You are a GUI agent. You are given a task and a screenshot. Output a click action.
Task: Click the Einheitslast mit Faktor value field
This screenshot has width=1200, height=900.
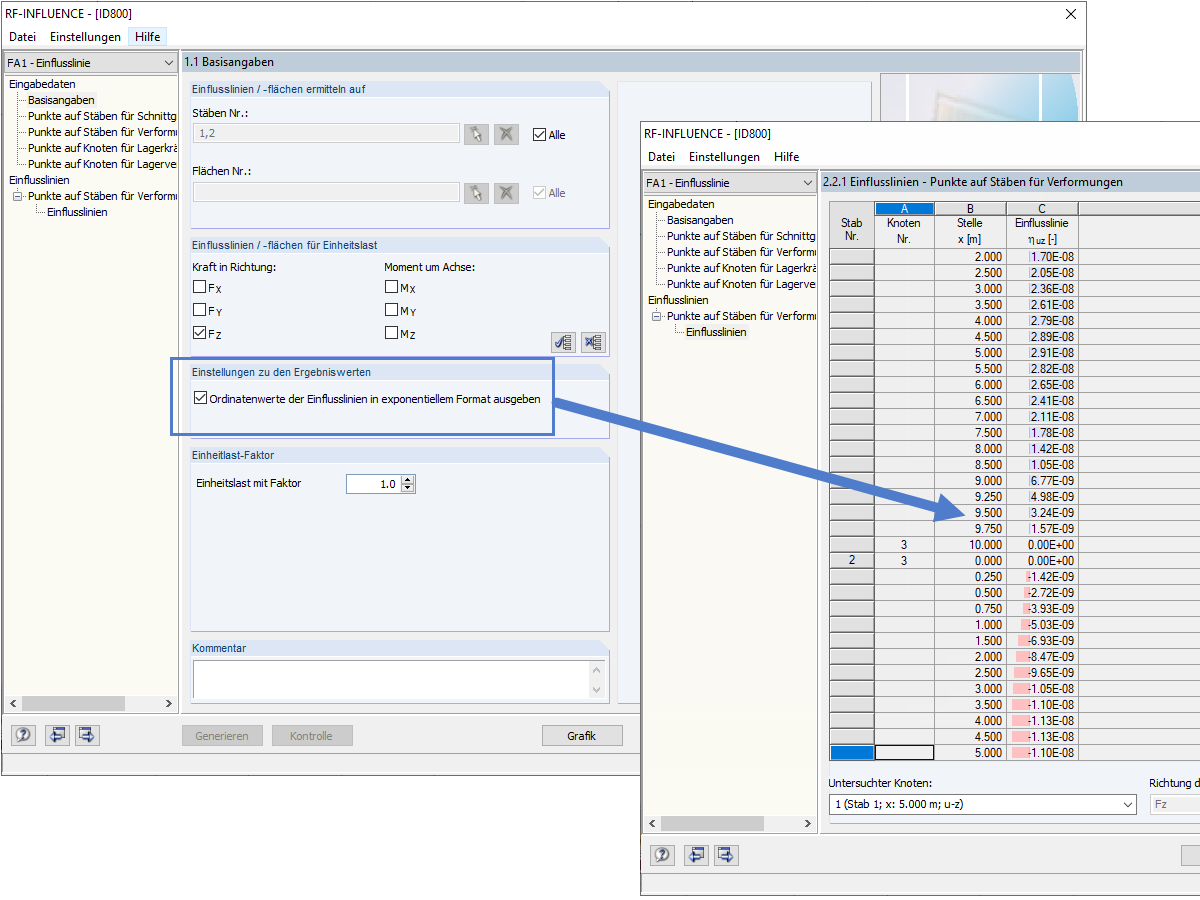coord(373,484)
